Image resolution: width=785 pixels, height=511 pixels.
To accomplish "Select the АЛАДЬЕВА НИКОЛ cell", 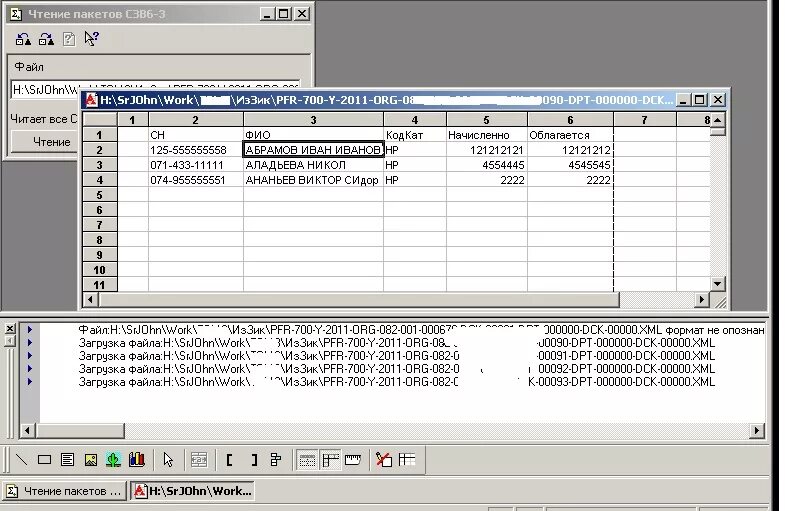I will [313, 165].
